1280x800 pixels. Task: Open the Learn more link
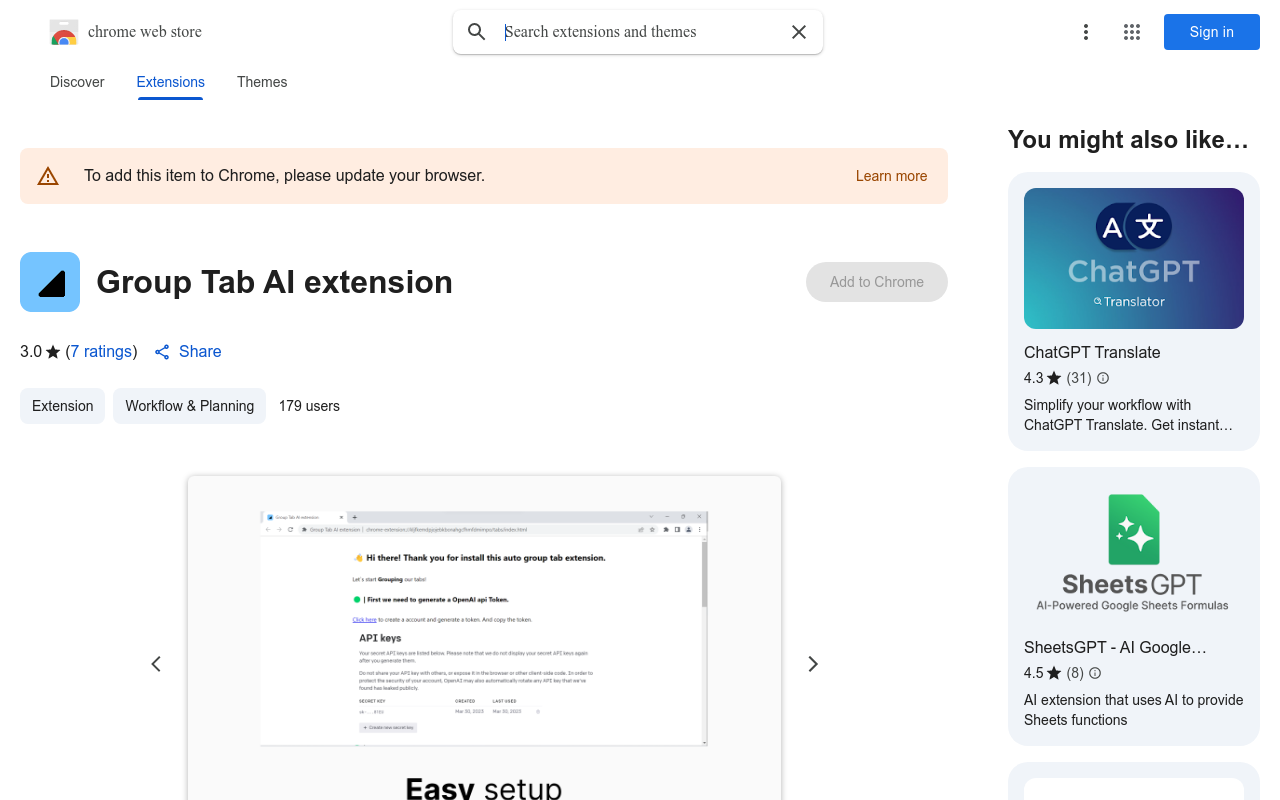tap(892, 176)
